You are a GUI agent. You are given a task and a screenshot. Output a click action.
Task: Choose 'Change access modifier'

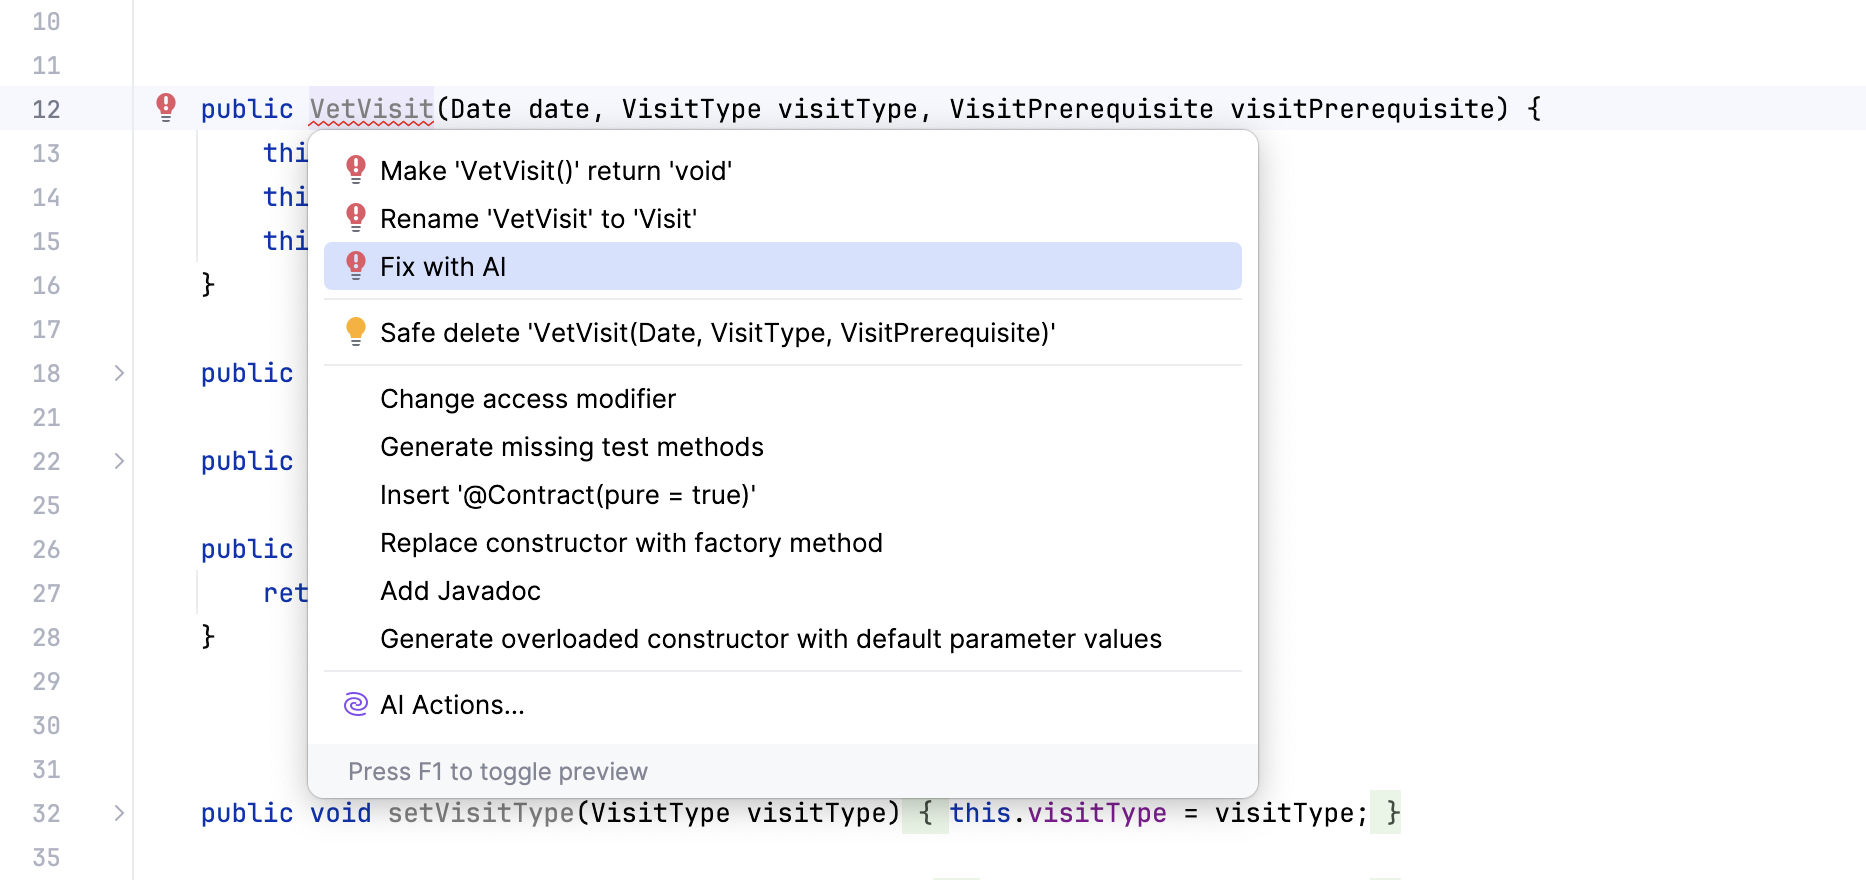(x=527, y=398)
